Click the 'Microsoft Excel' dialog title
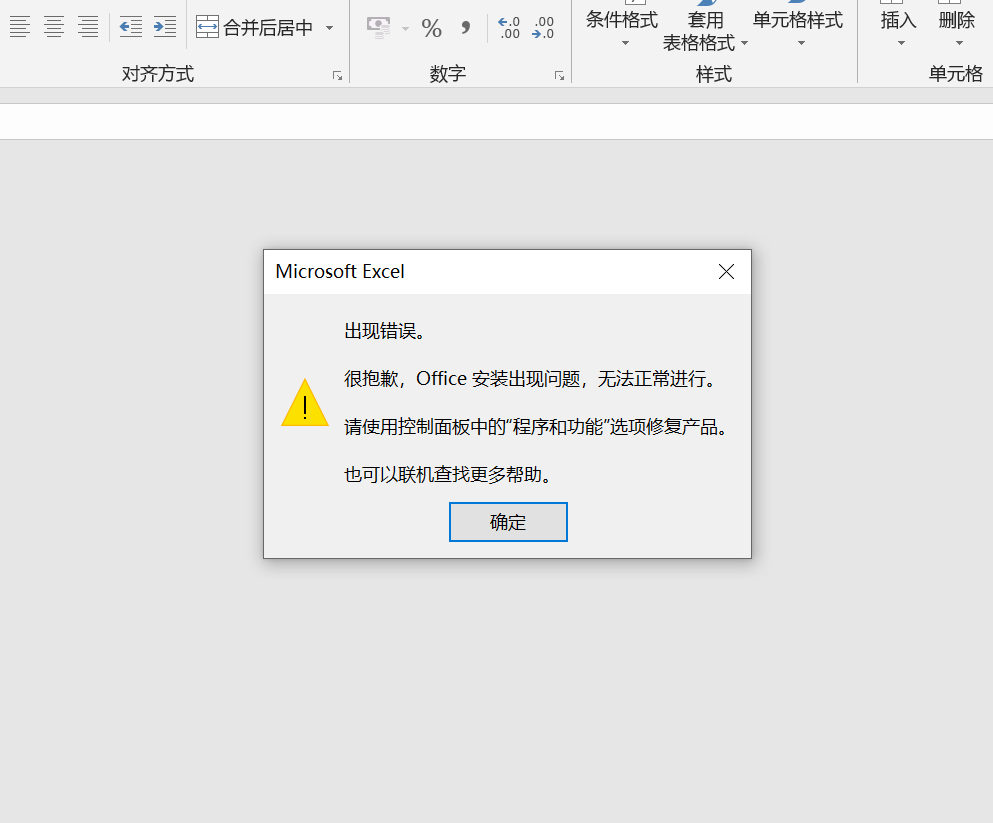Screen dimensions: 993x823 point(340,272)
